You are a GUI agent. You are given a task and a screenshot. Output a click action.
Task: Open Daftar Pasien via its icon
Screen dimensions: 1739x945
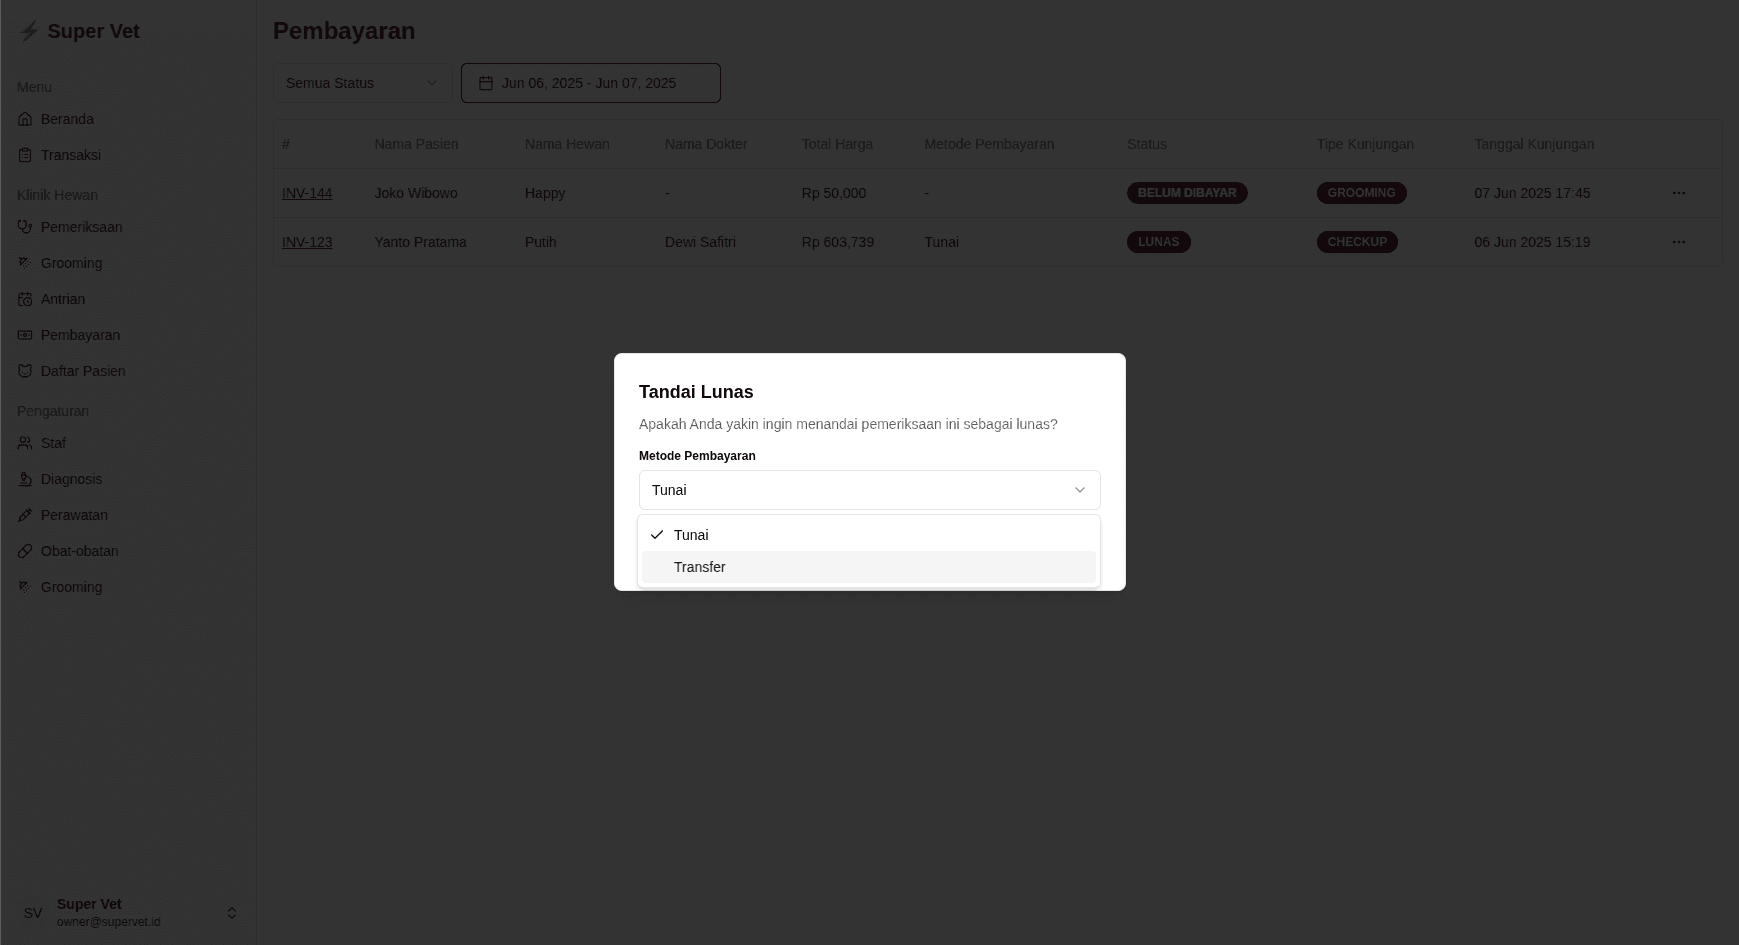tap(26, 371)
